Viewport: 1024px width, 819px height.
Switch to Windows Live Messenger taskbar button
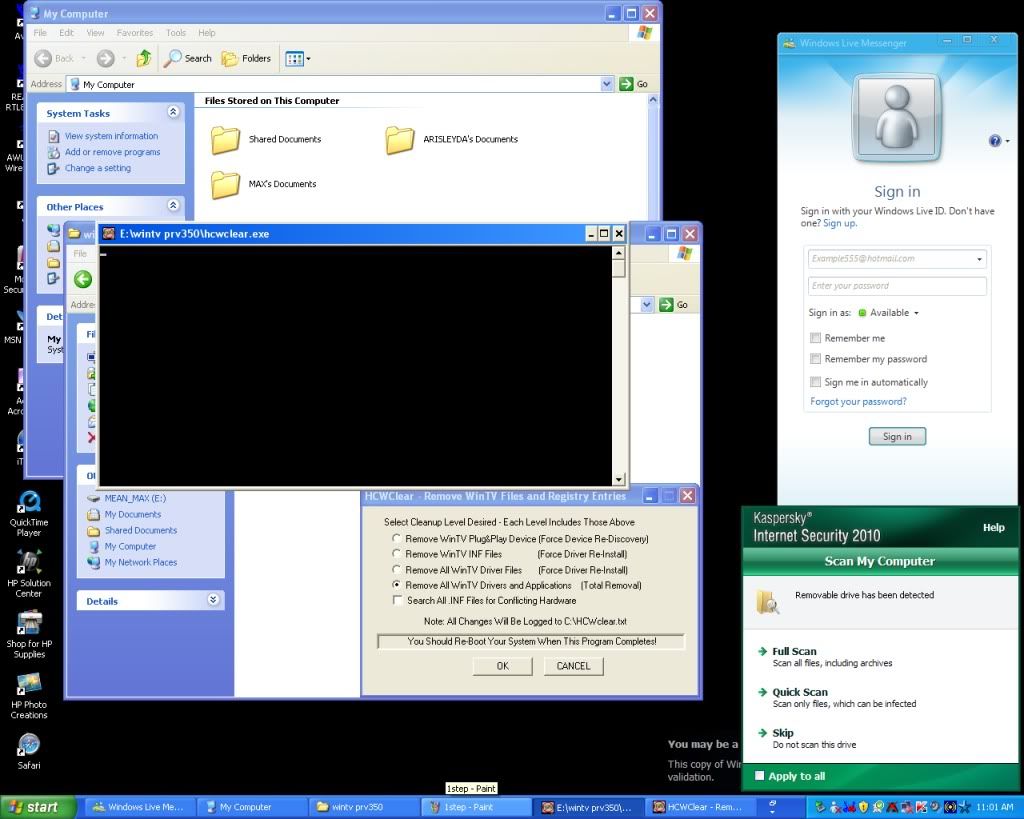(x=140, y=807)
